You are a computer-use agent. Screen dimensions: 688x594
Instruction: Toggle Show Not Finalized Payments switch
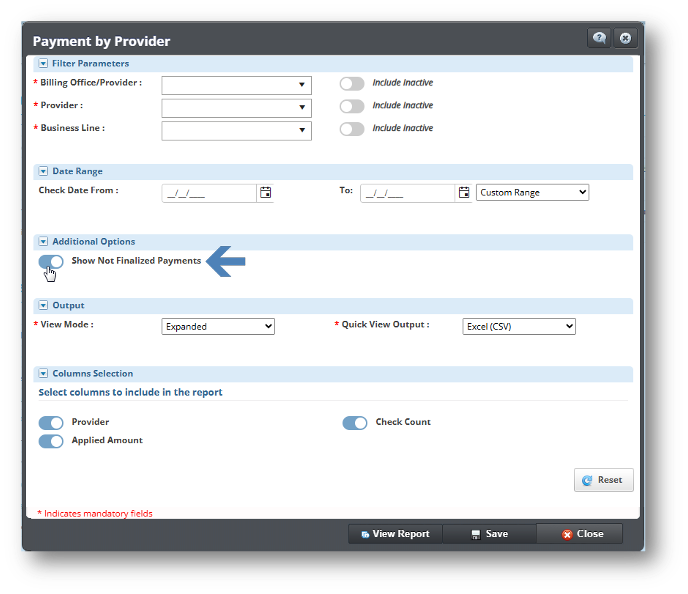pos(51,262)
